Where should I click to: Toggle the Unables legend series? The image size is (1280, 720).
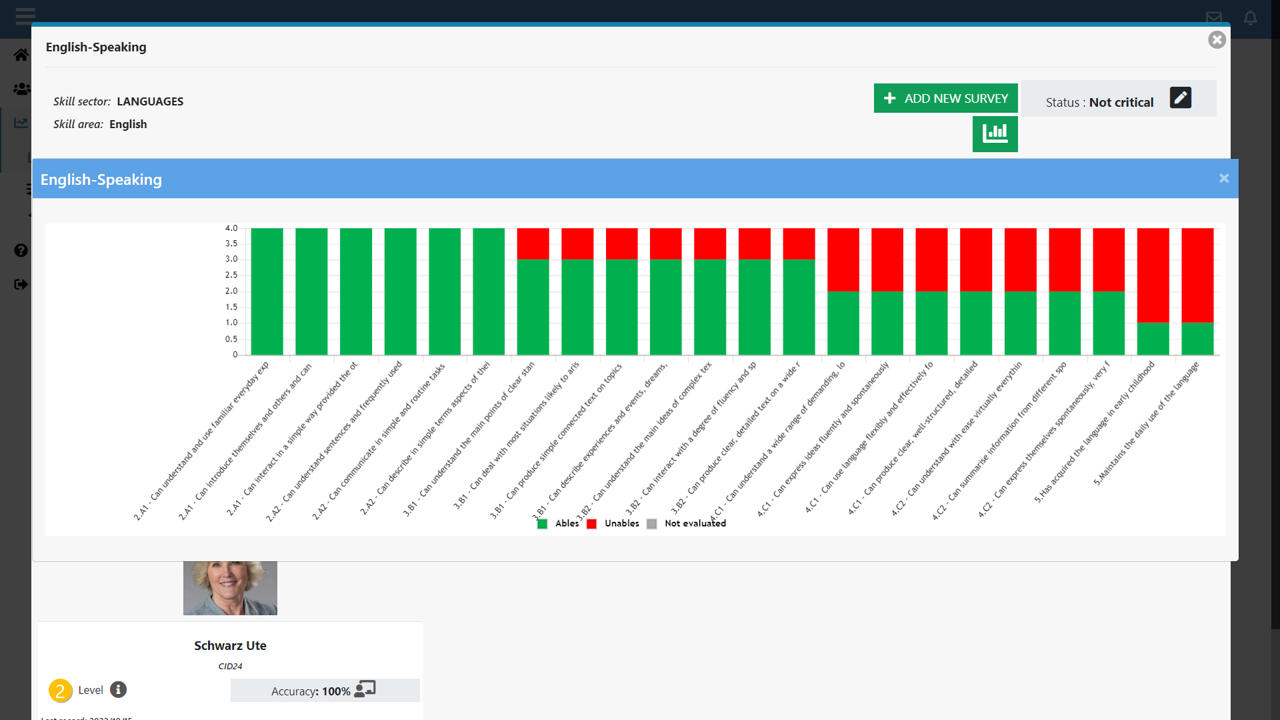pos(612,523)
